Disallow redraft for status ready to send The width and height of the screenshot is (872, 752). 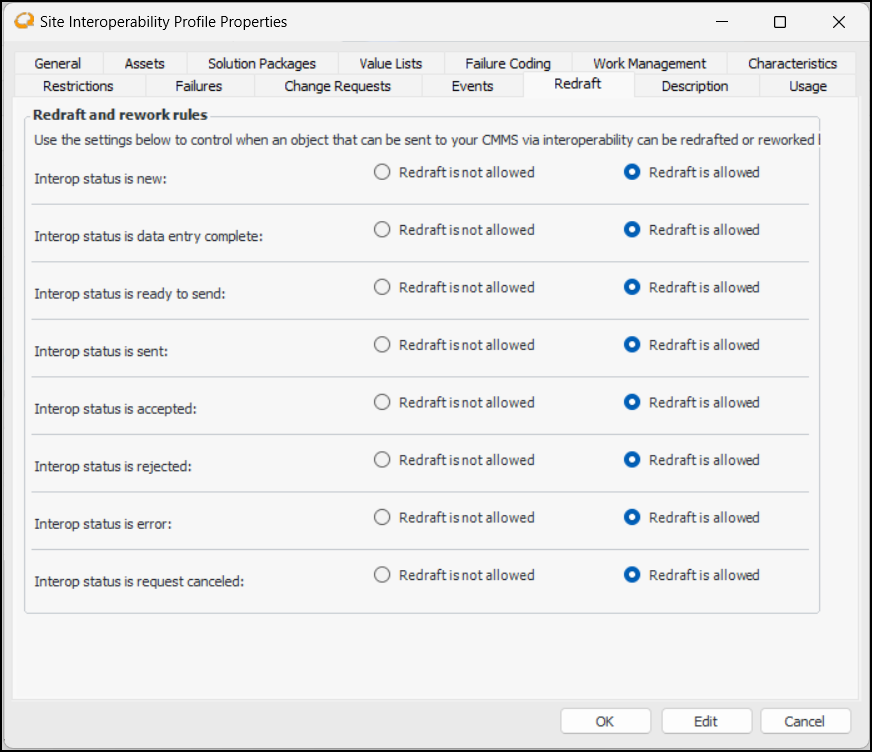point(382,287)
